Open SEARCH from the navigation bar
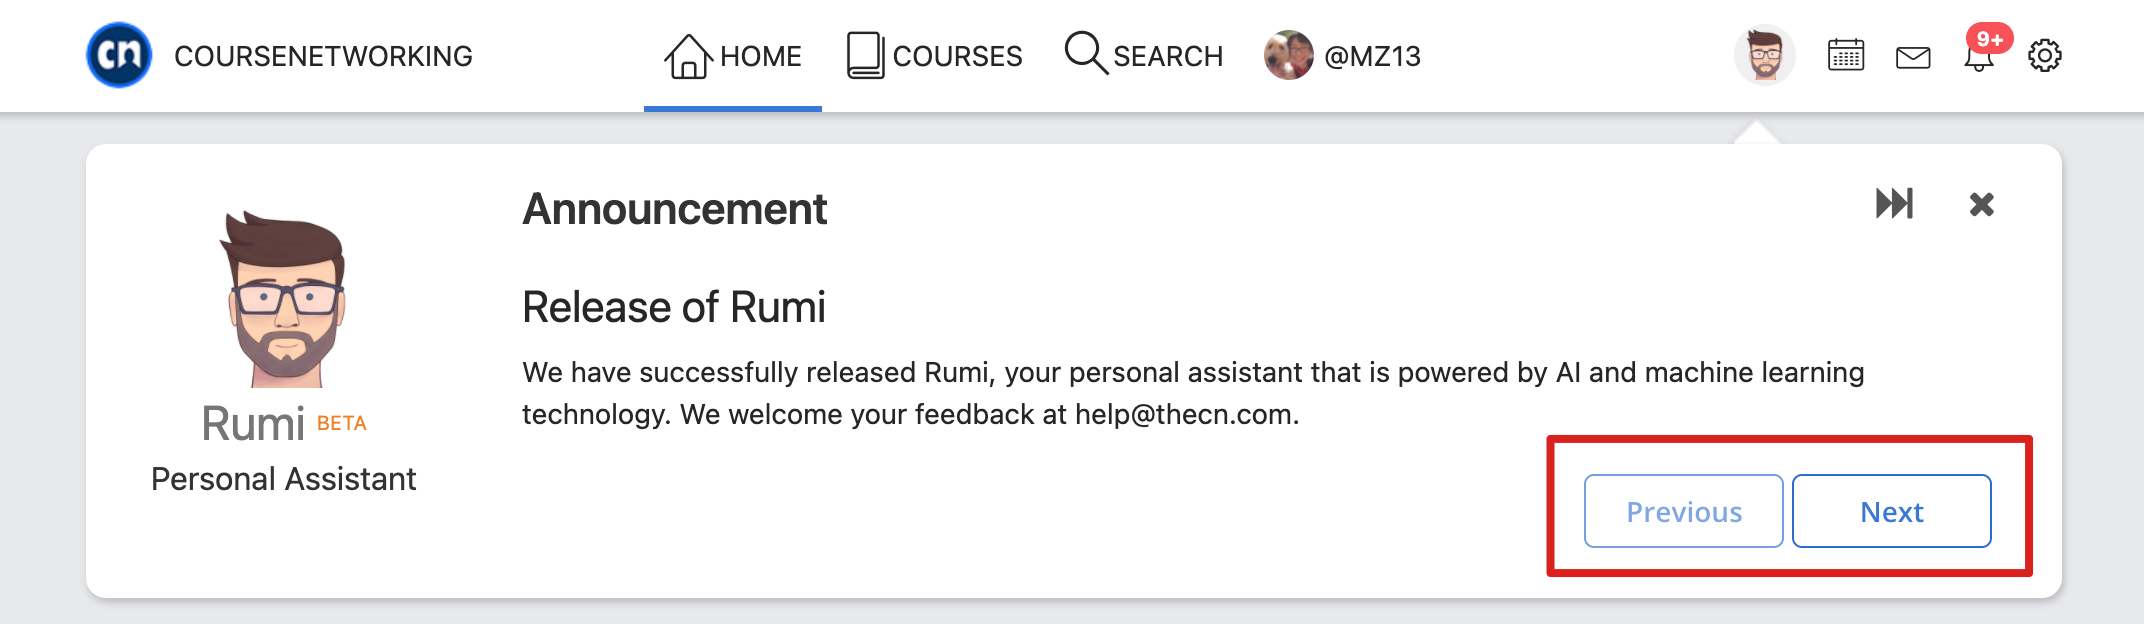2144x624 pixels. (1144, 56)
